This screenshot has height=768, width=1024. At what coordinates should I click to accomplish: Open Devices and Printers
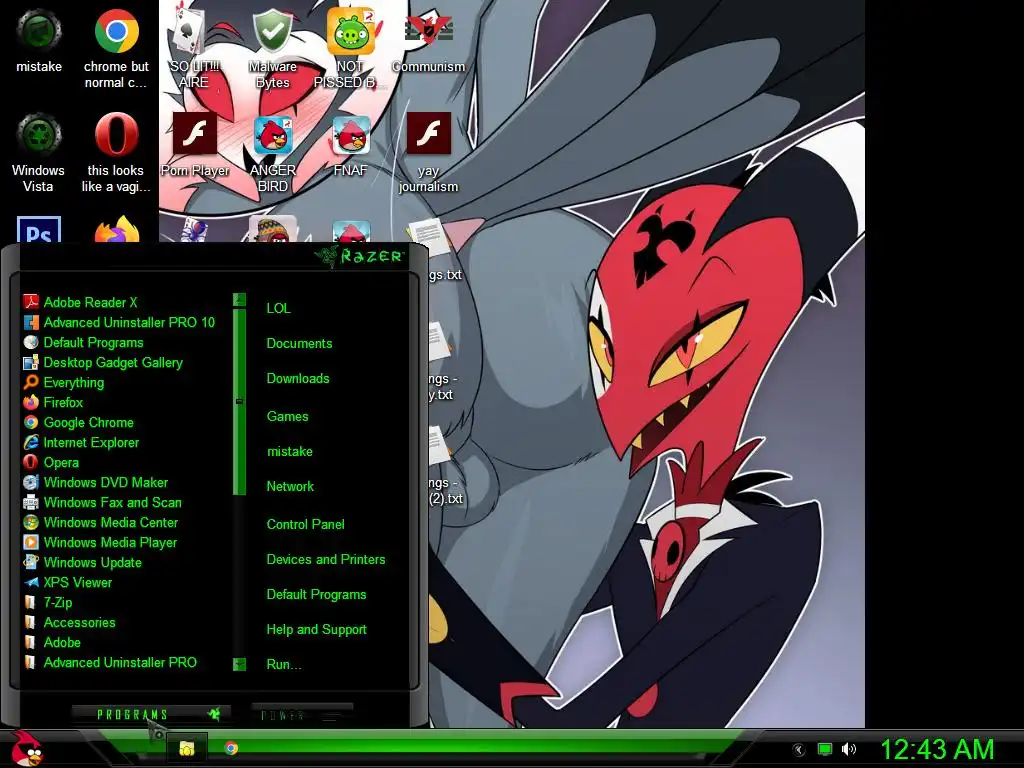326,560
